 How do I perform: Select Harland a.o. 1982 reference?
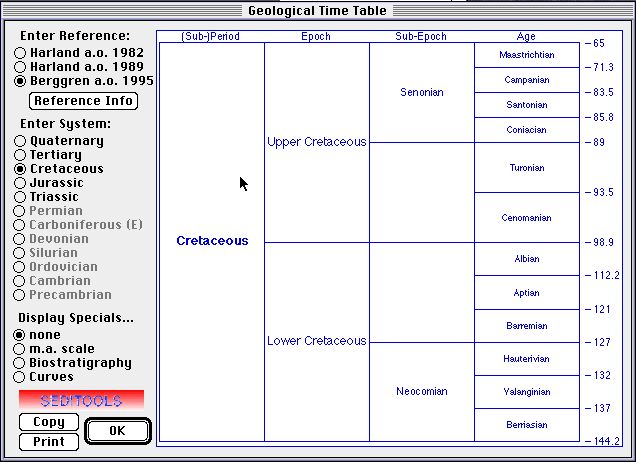click(20, 53)
